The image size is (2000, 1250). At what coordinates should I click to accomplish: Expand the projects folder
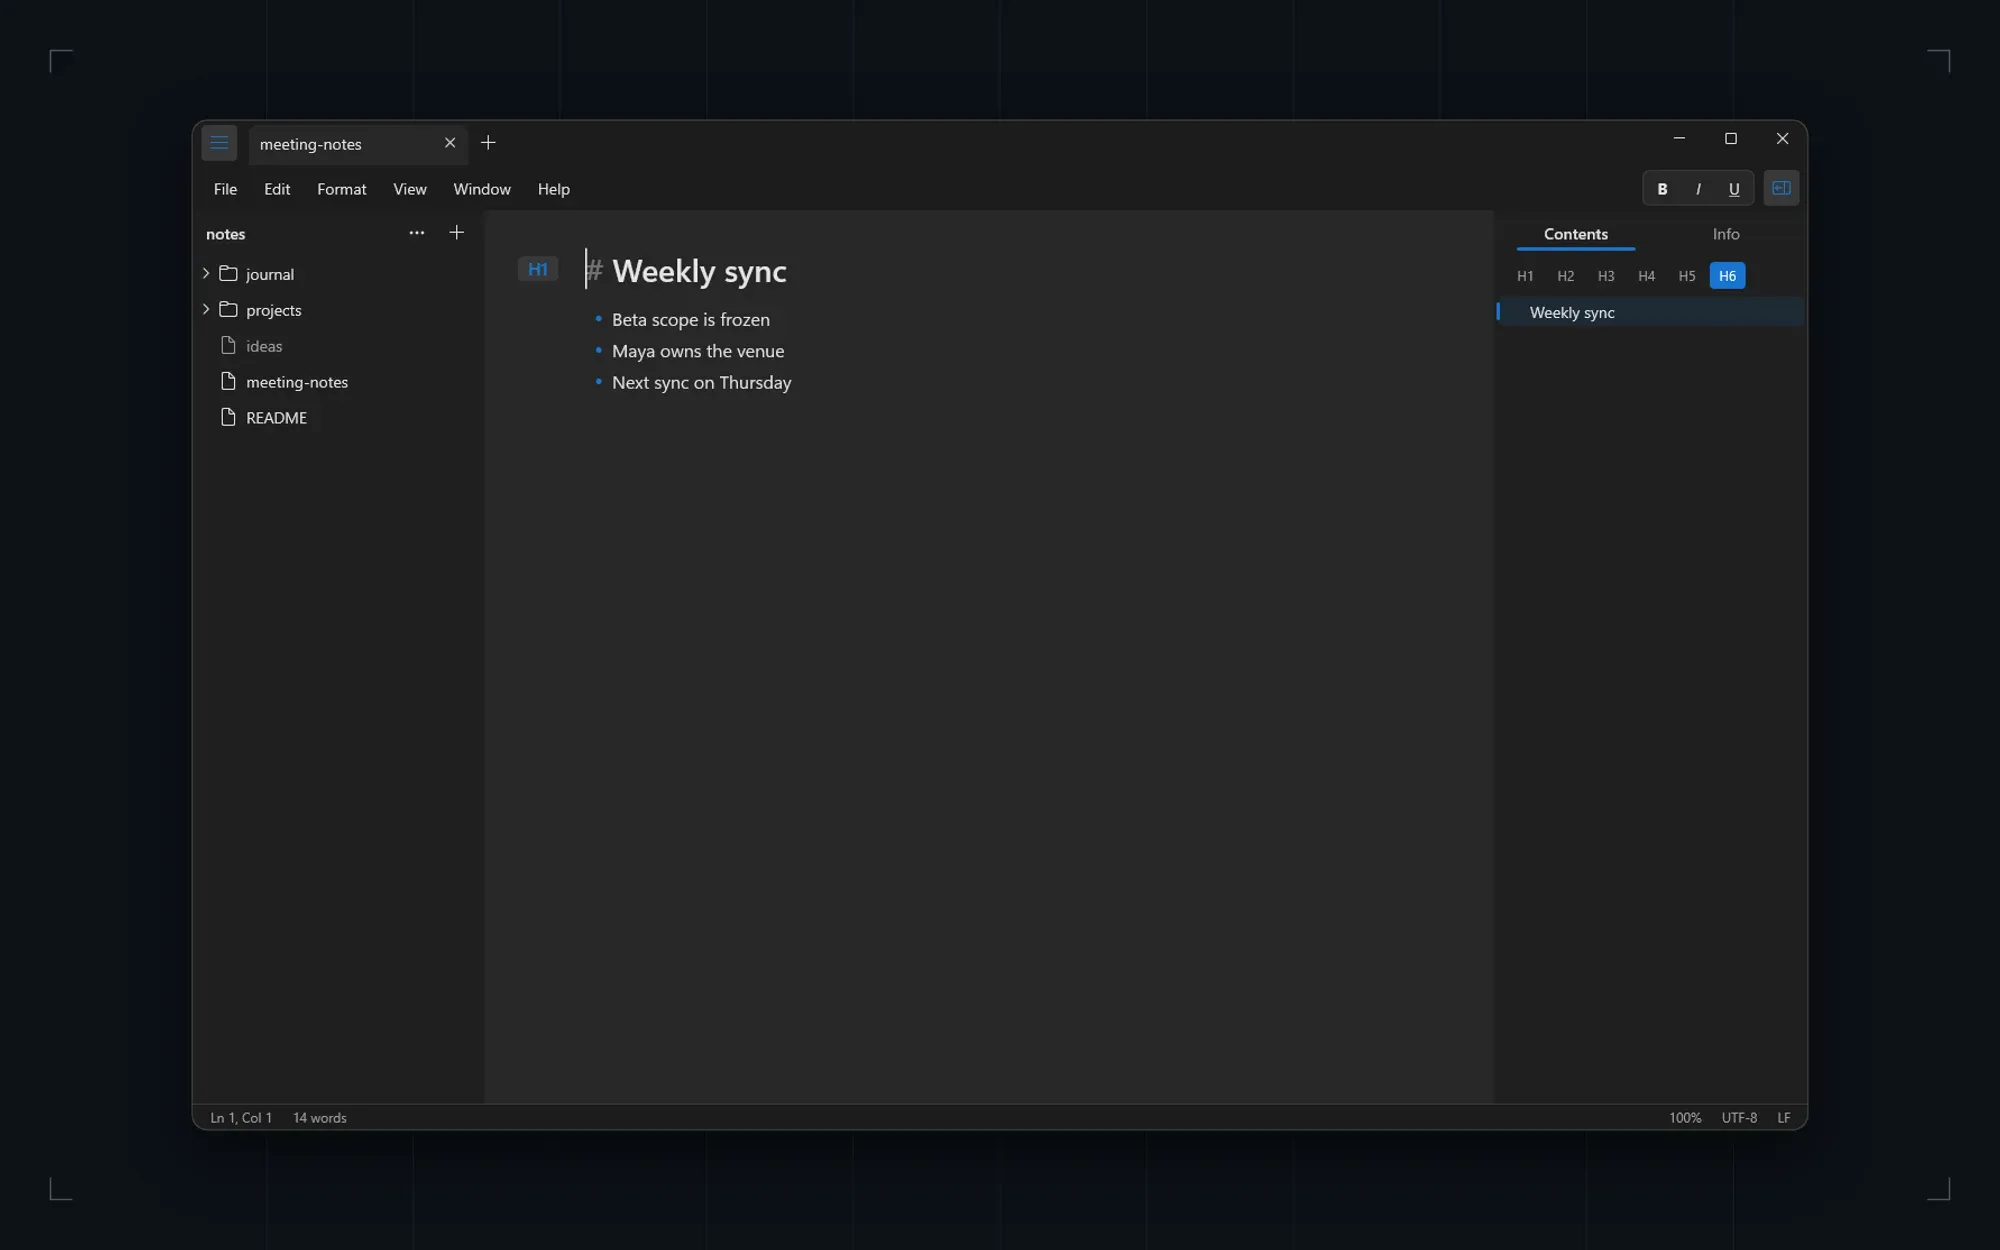206,309
